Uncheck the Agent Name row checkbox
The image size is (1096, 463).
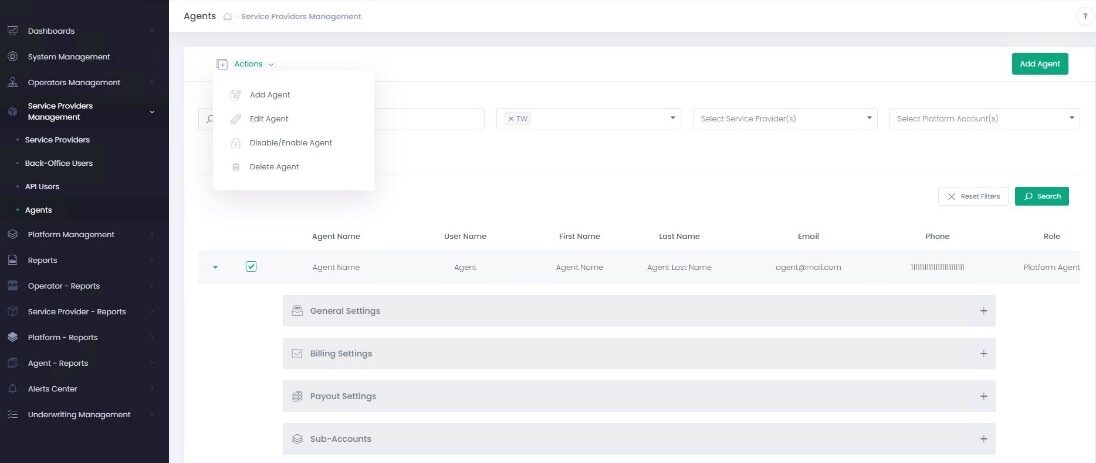(x=251, y=267)
